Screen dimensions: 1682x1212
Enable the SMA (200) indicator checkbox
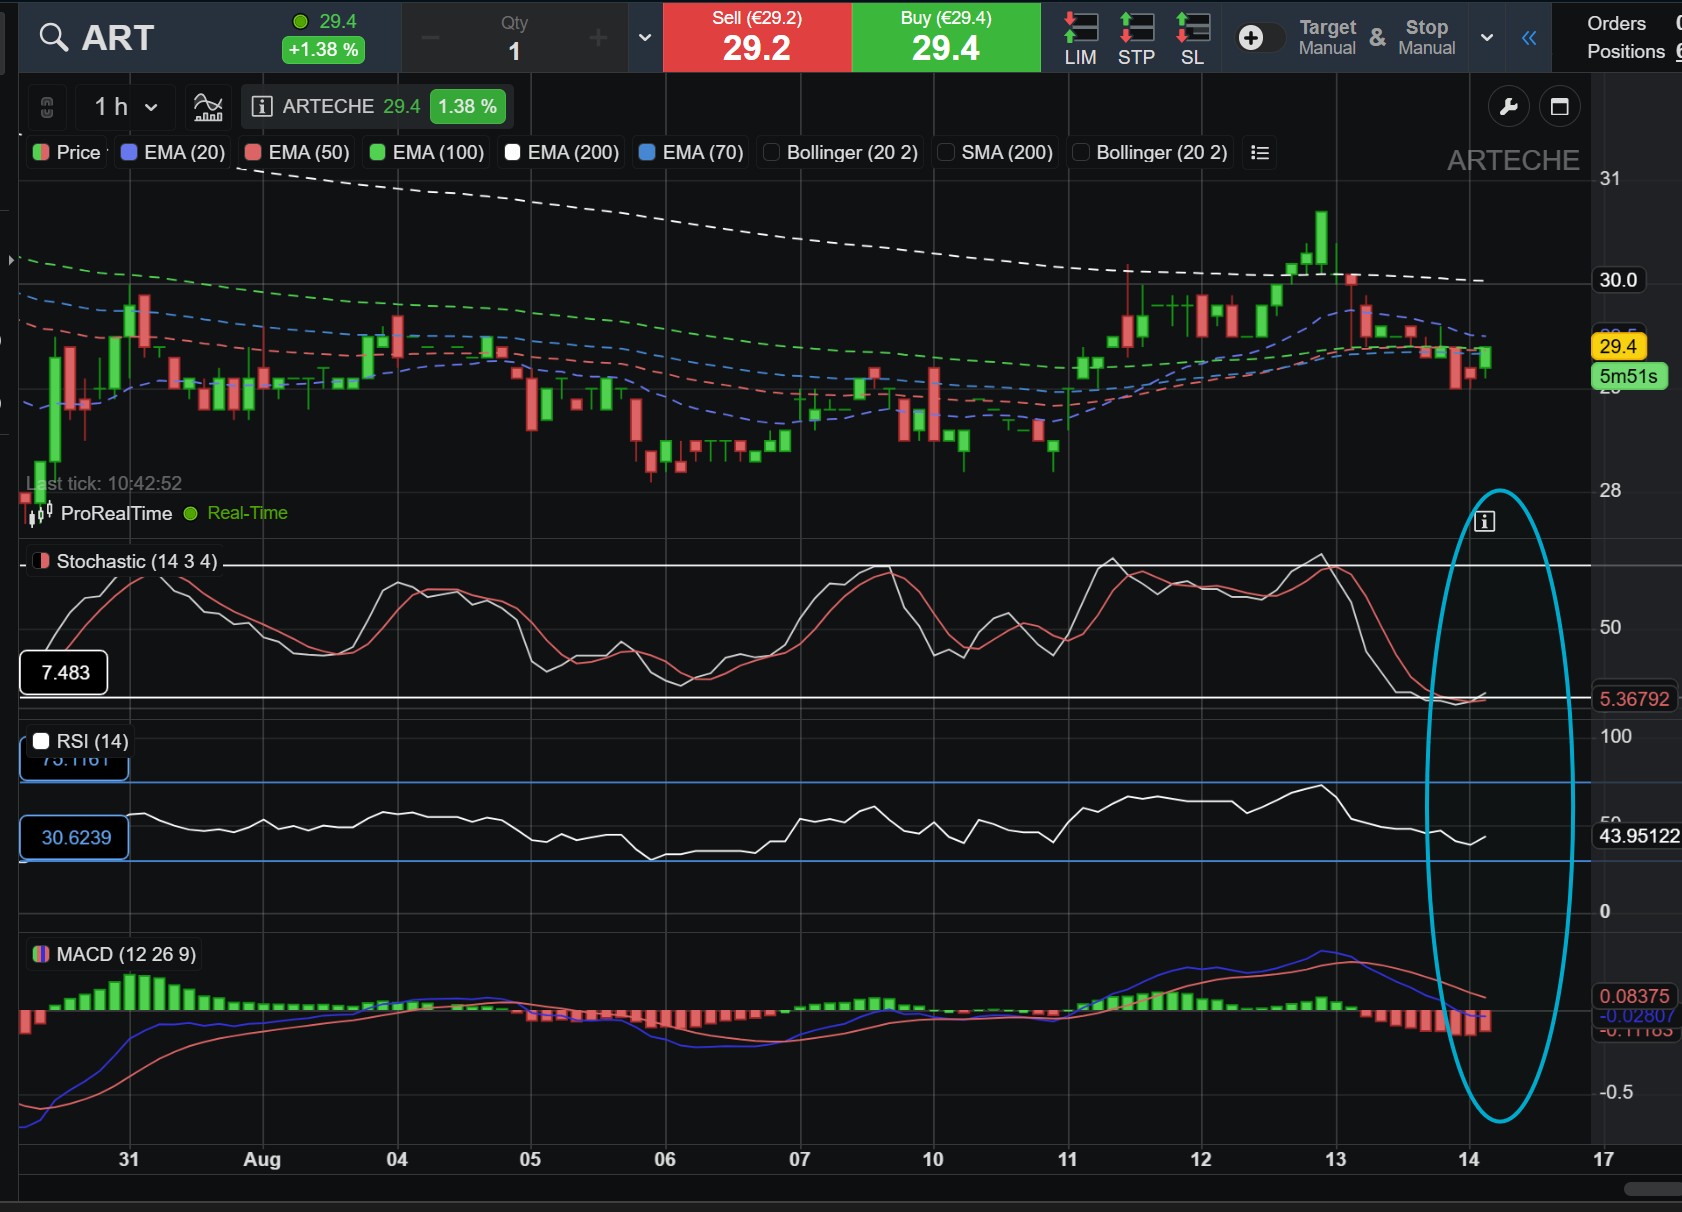tap(946, 153)
